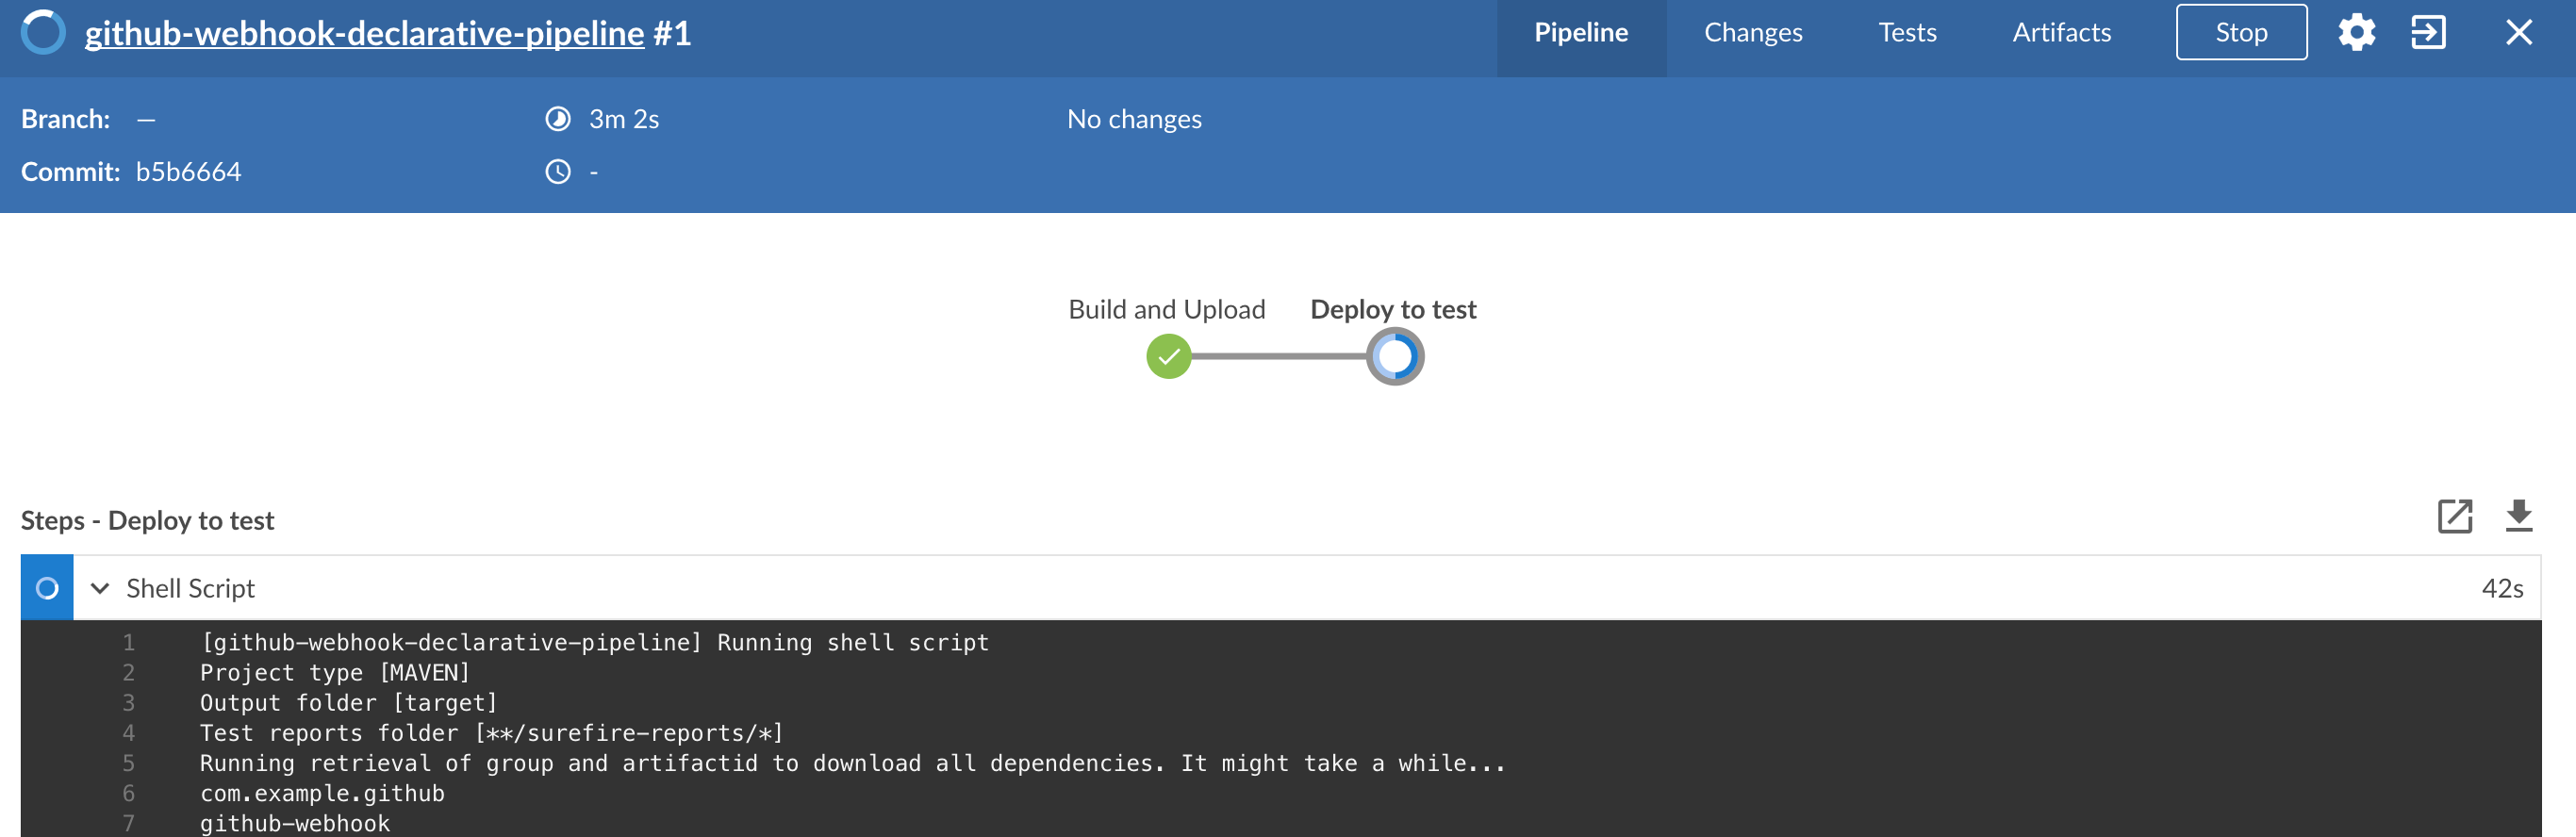
Task: Go to classic Jenkins via exit icon
Action: (2428, 32)
